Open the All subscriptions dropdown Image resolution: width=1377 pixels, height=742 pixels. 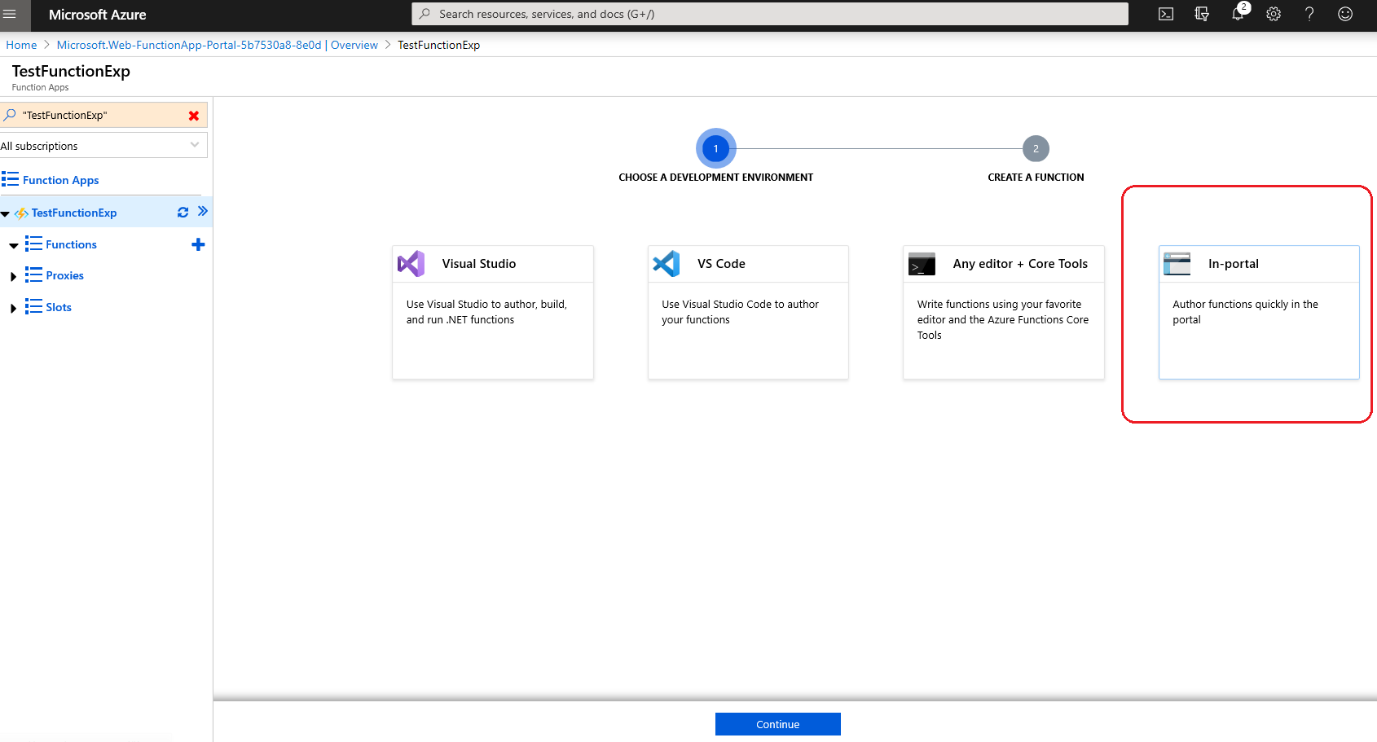[x=104, y=146]
